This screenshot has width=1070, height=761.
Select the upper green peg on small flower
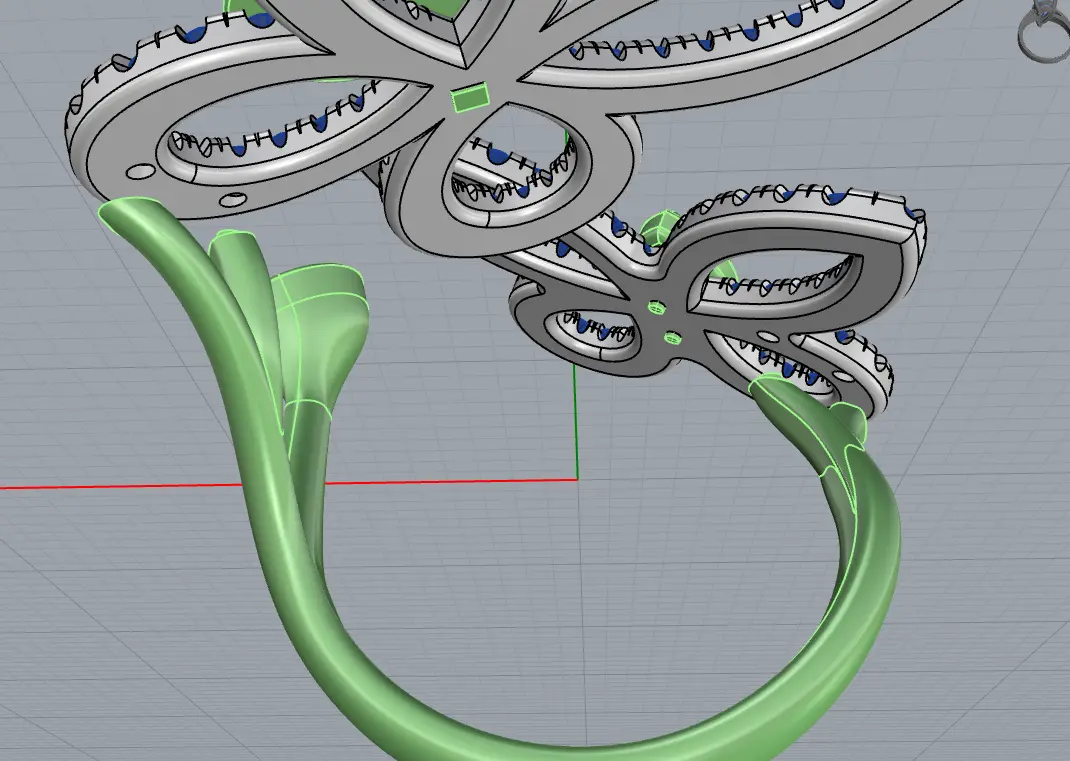(656, 307)
